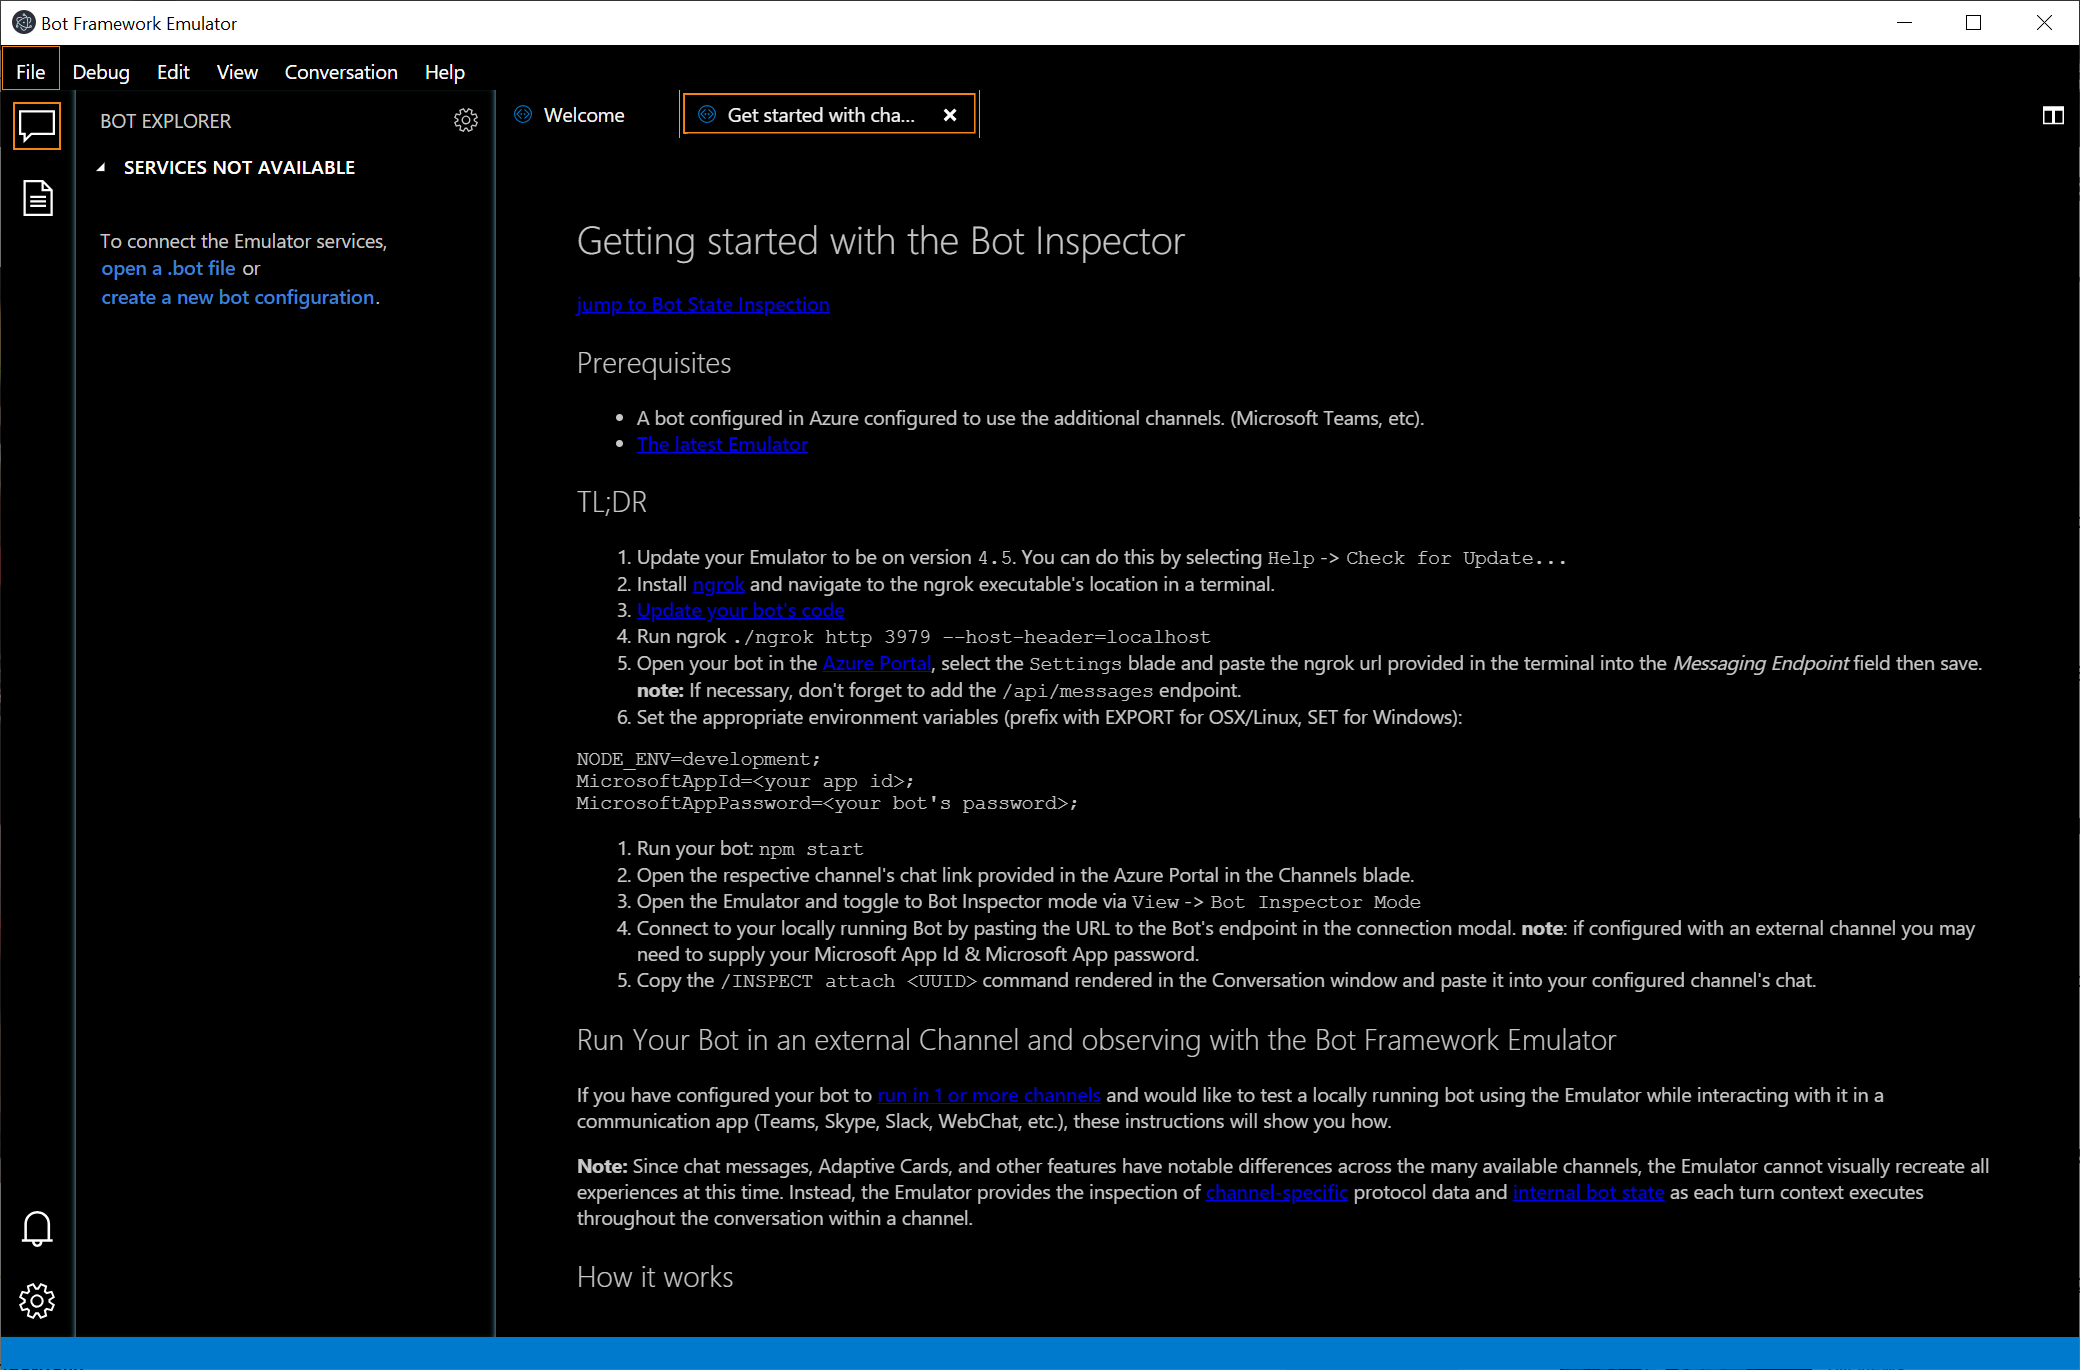Open the 'Update your bot's code' link

(740, 610)
